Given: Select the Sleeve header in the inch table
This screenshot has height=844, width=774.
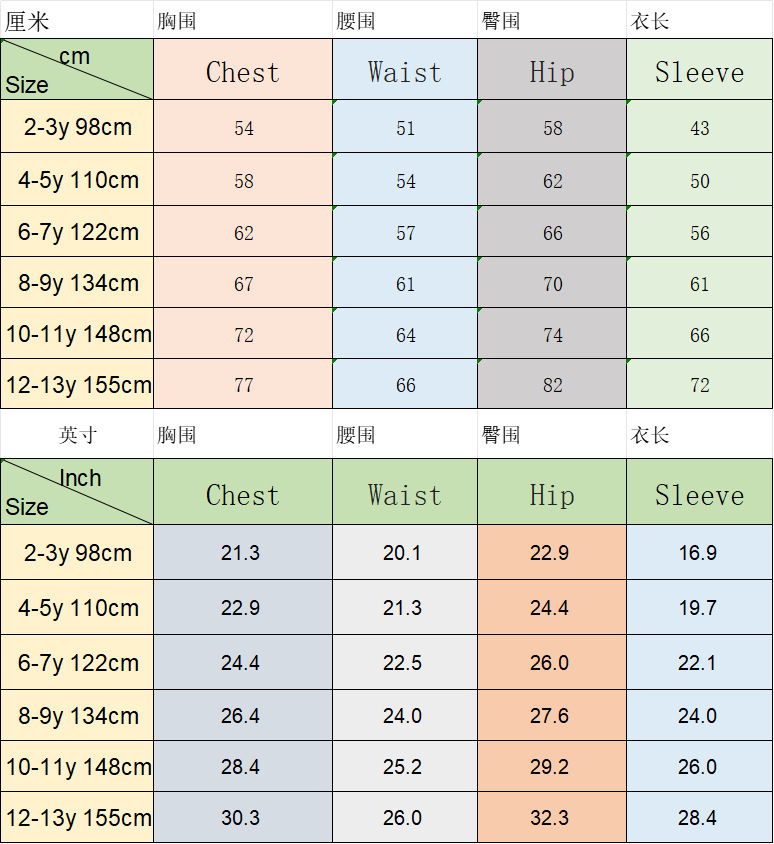Looking at the screenshot, I should point(699,495).
